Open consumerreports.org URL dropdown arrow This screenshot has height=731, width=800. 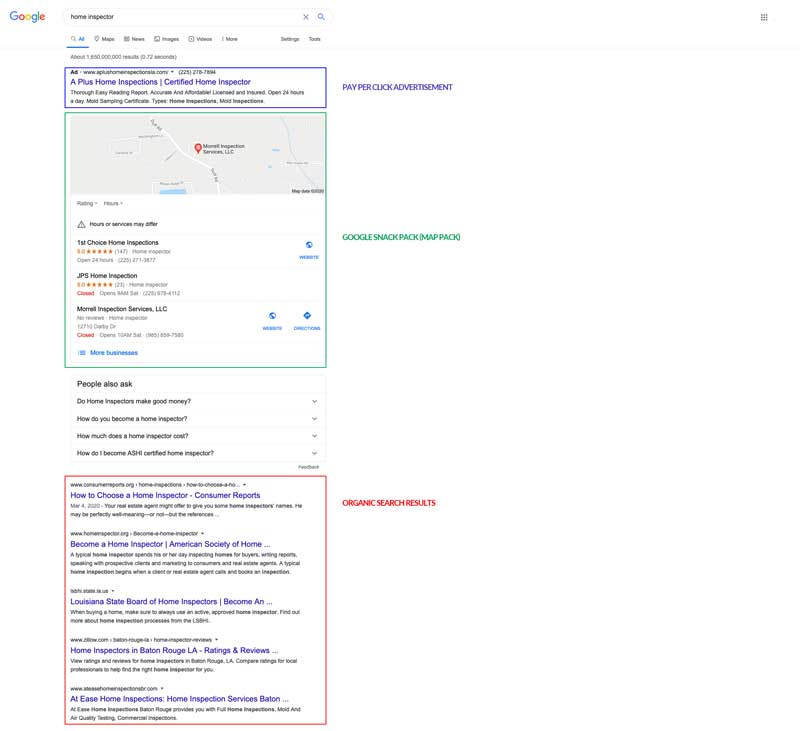[x=244, y=485]
